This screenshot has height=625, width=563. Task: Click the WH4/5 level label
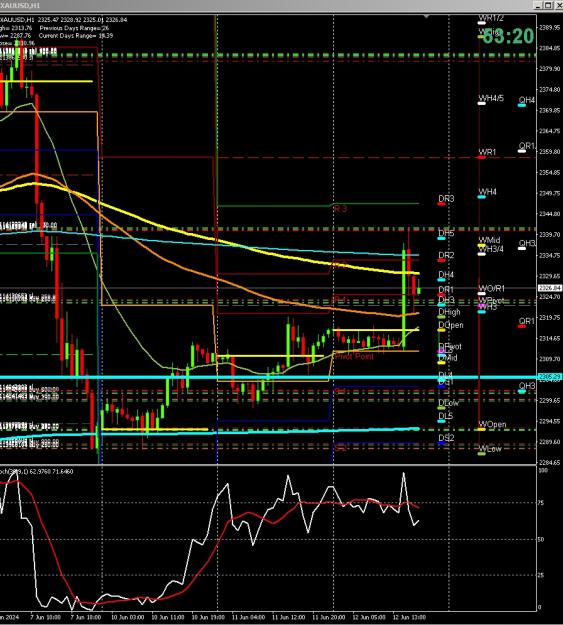pos(491,98)
